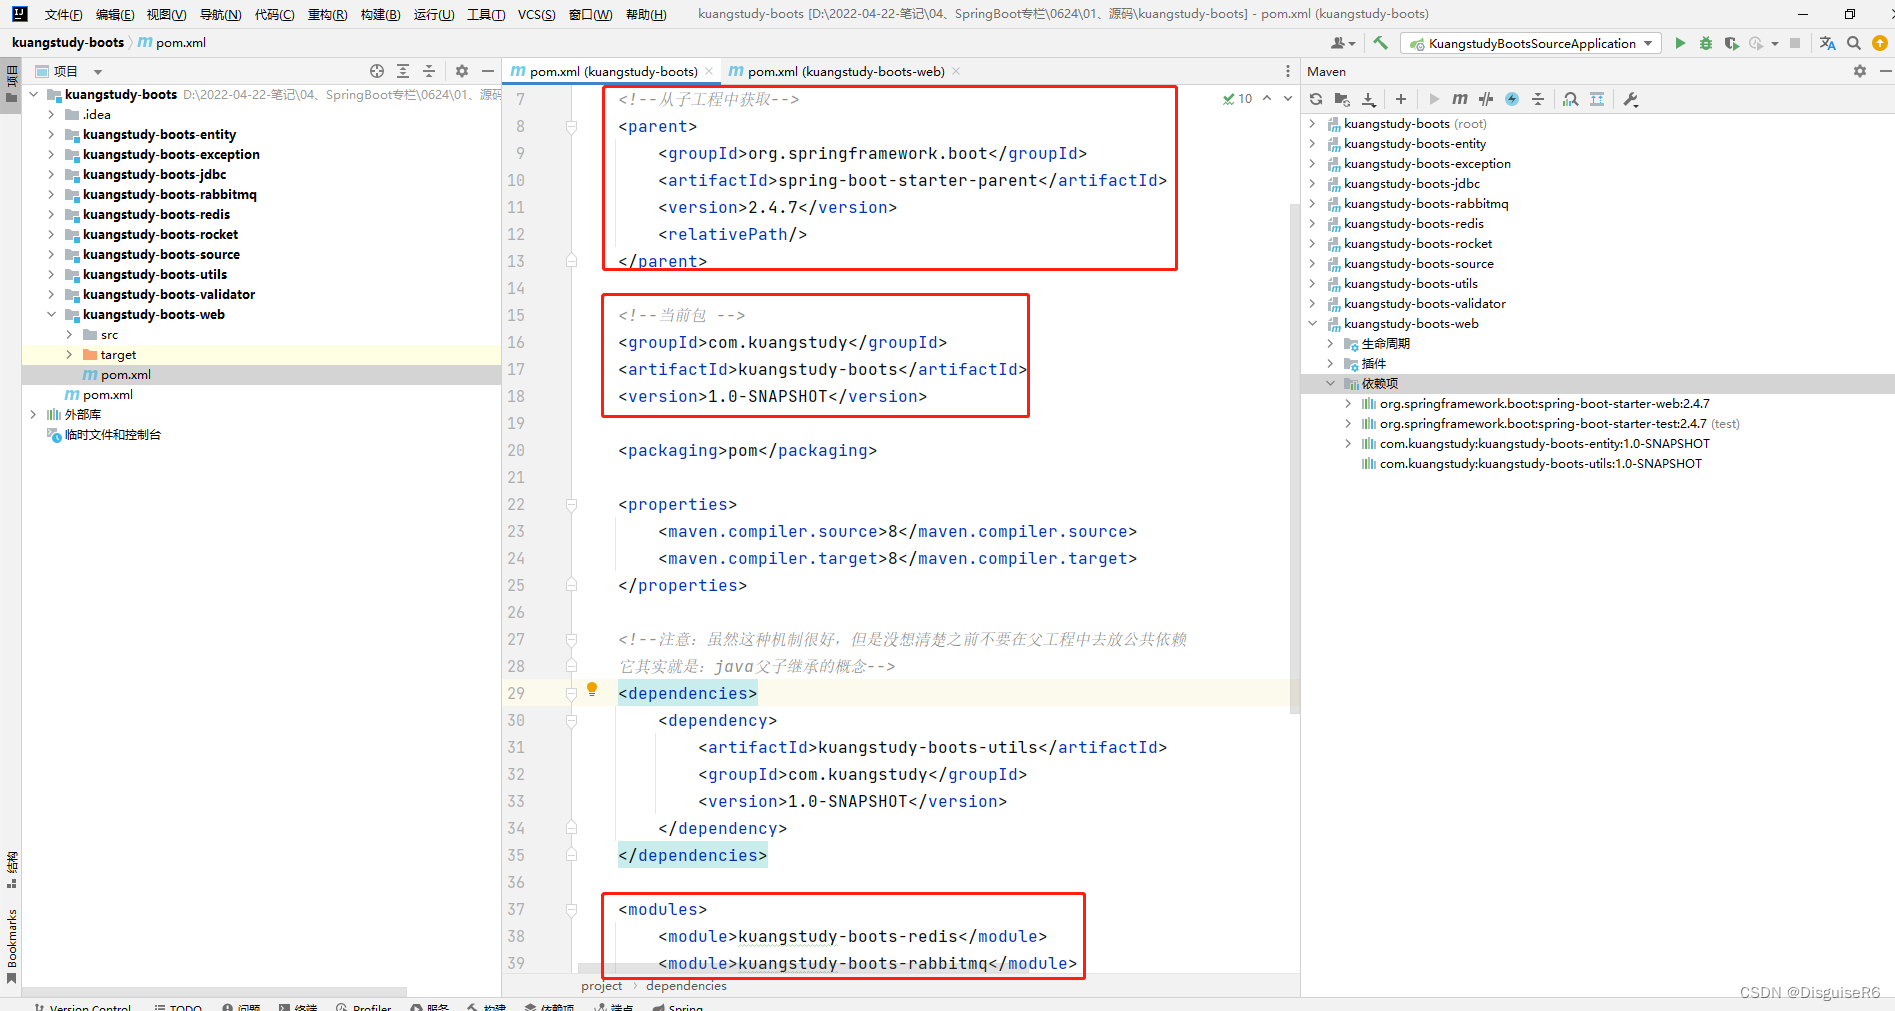The height and width of the screenshot is (1011, 1895).
Task: Add a Maven project with plus icon
Action: point(1401,99)
